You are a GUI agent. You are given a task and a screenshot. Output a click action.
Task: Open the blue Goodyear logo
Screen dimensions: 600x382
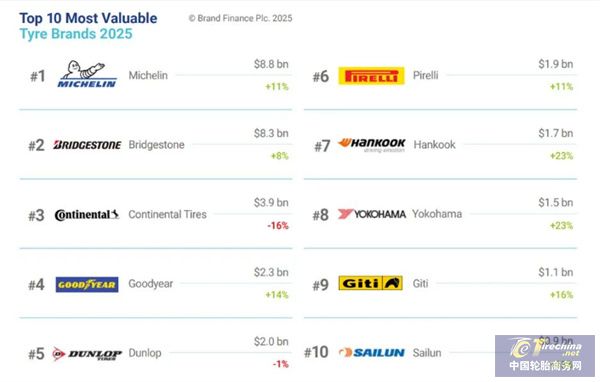pos(87,284)
